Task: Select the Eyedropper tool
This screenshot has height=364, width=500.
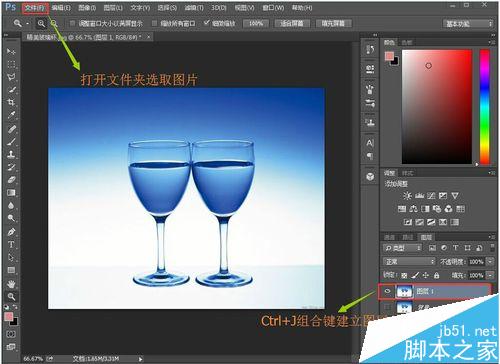Action: pyautogui.click(x=11, y=115)
